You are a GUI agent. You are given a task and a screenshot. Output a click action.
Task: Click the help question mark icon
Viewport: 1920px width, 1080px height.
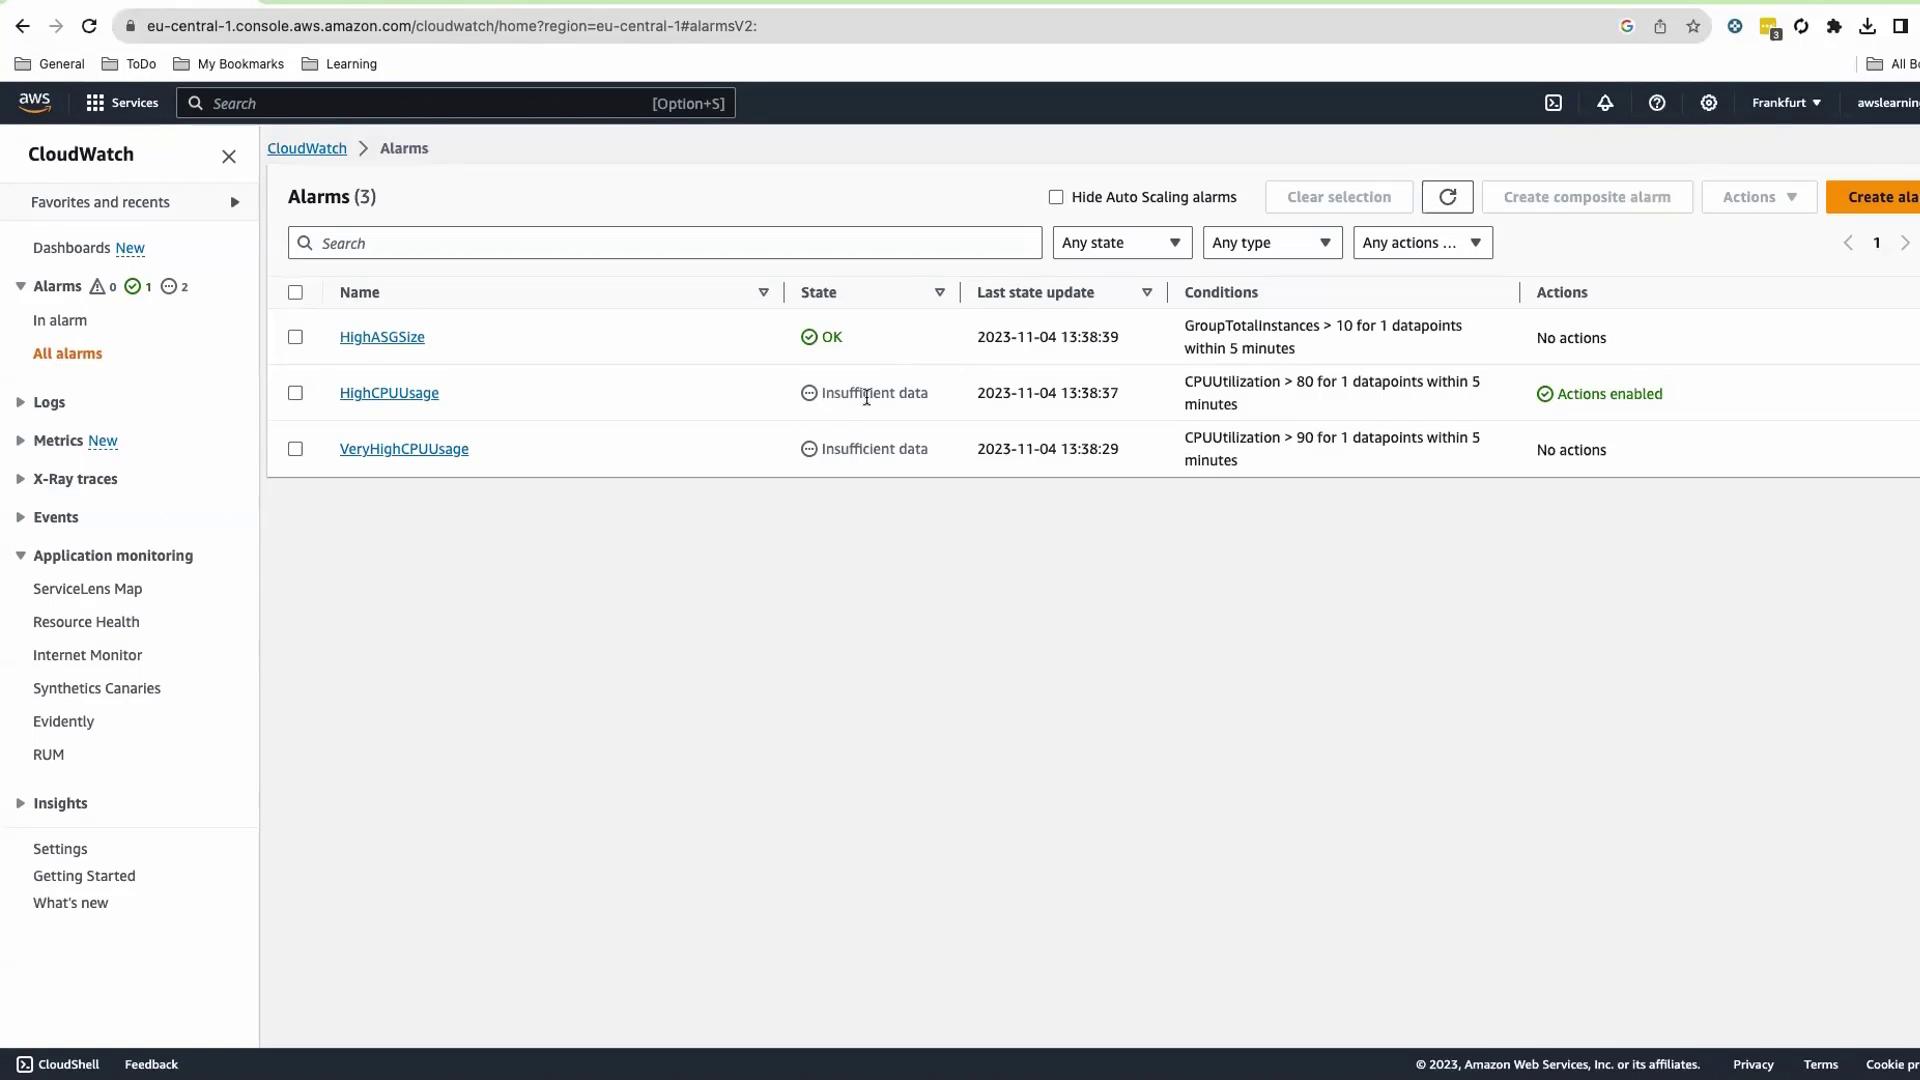(x=1657, y=103)
